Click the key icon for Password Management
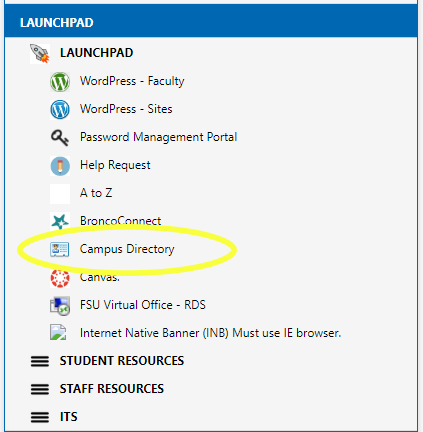This screenshot has height=432, width=423. click(x=60, y=138)
